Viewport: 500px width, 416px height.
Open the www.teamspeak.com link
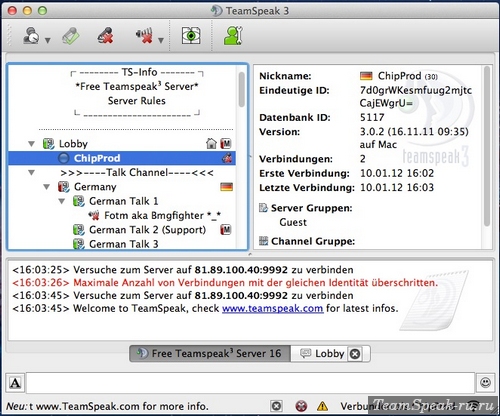click(273, 308)
